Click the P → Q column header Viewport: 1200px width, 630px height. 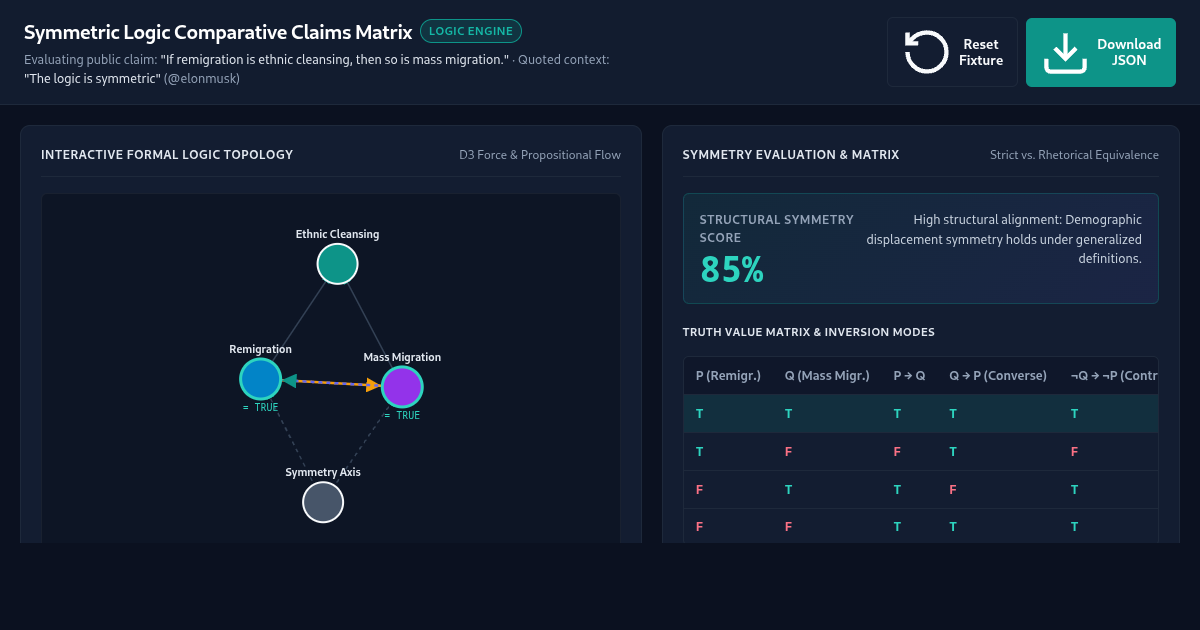909,376
